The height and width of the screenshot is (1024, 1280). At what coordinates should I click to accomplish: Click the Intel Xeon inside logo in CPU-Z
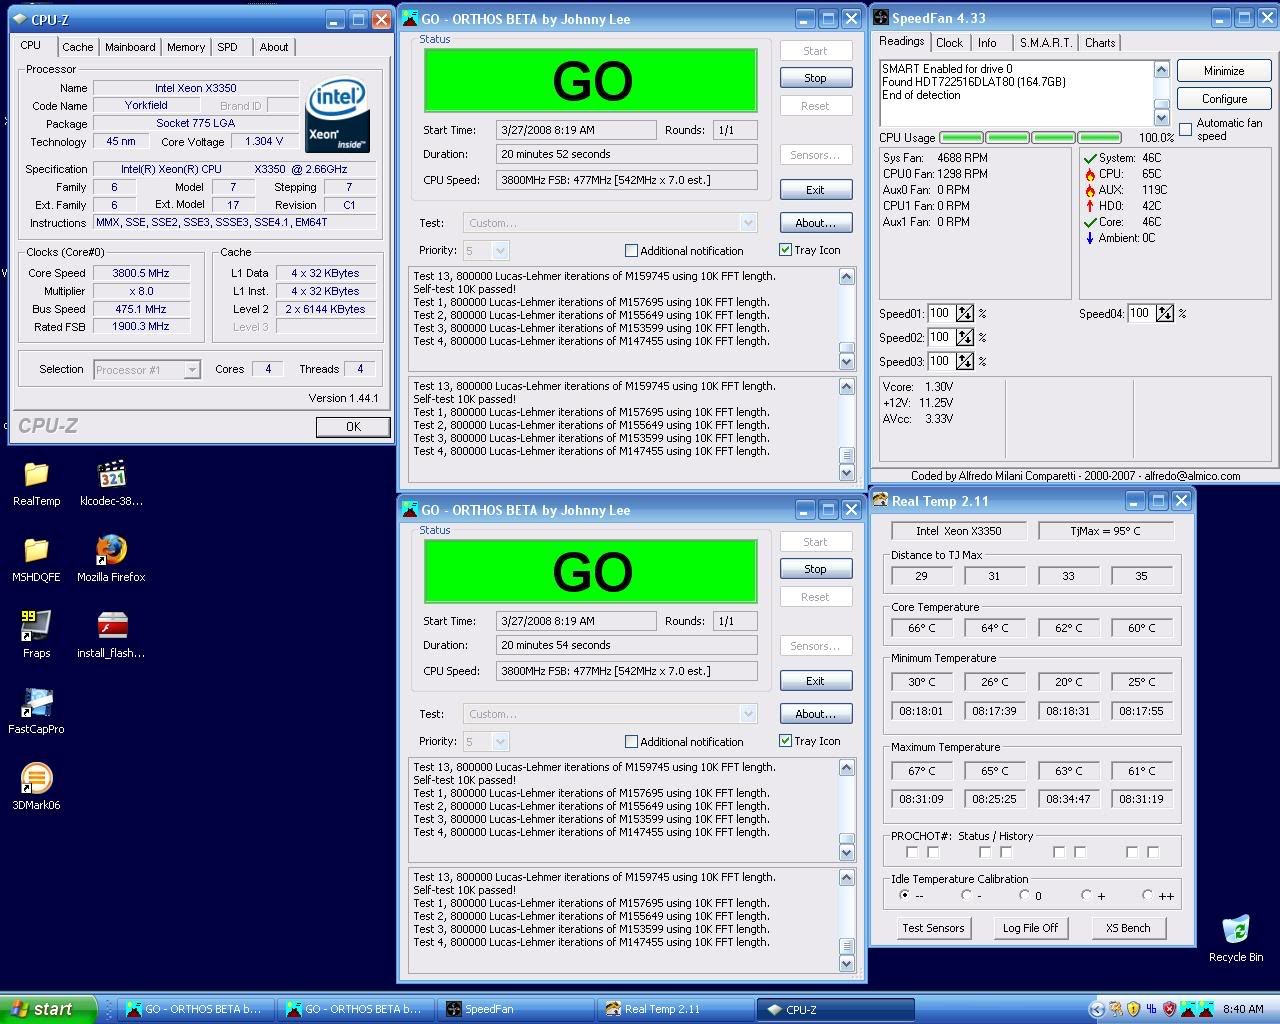pos(338,113)
